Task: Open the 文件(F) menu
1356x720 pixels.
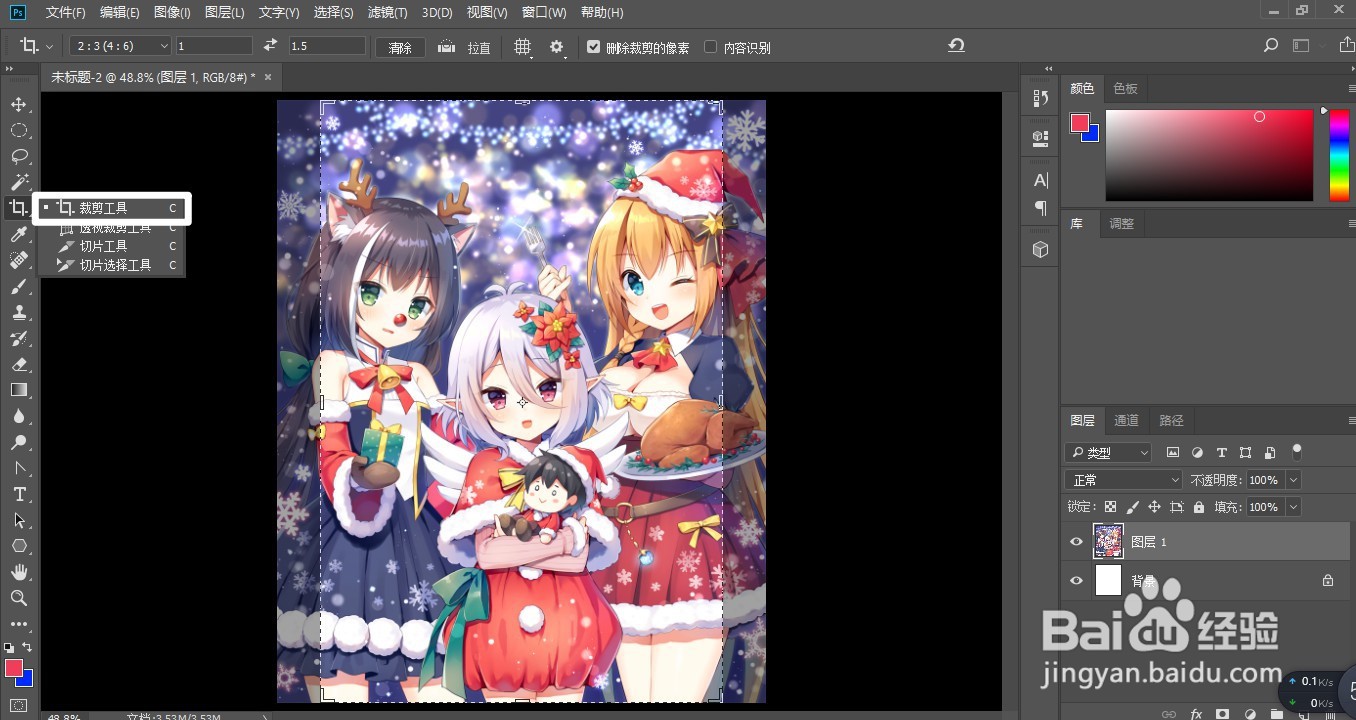Action: (66, 13)
